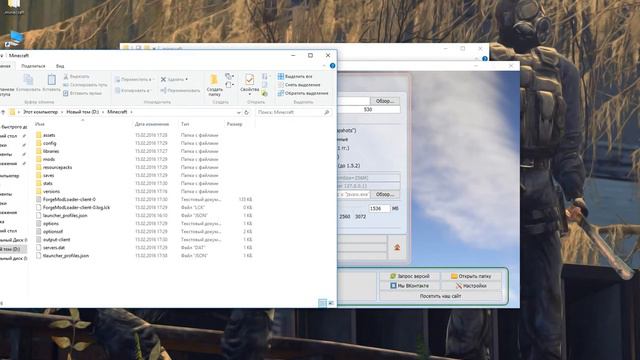
Task: Click the Вставить (Paste) clipboard icon
Action: (51, 80)
